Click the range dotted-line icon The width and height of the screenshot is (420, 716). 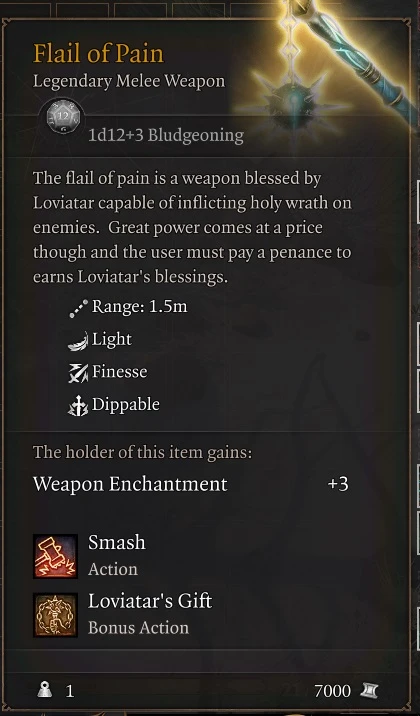78,308
